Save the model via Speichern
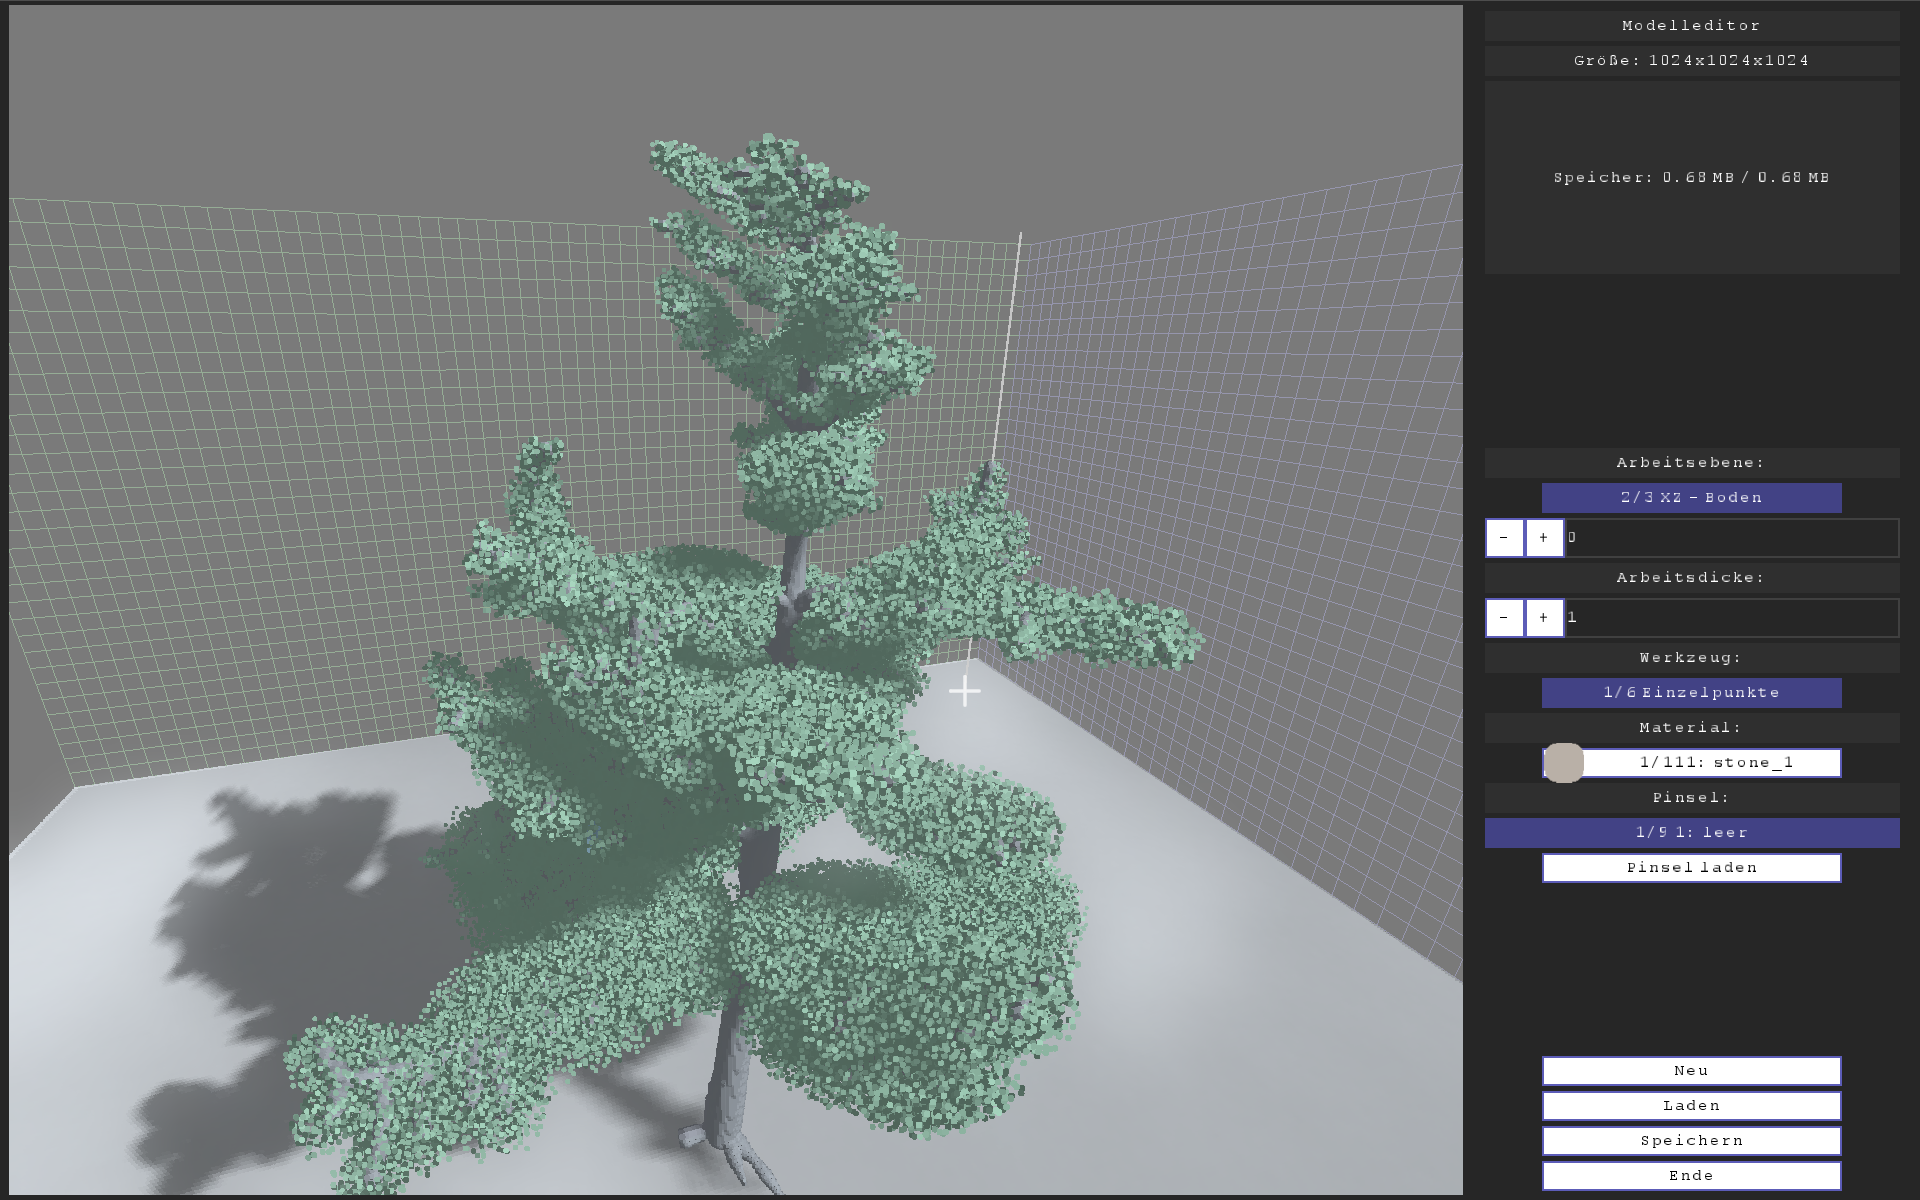This screenshot has width=1920, height=1200. pos(1691,1141)
